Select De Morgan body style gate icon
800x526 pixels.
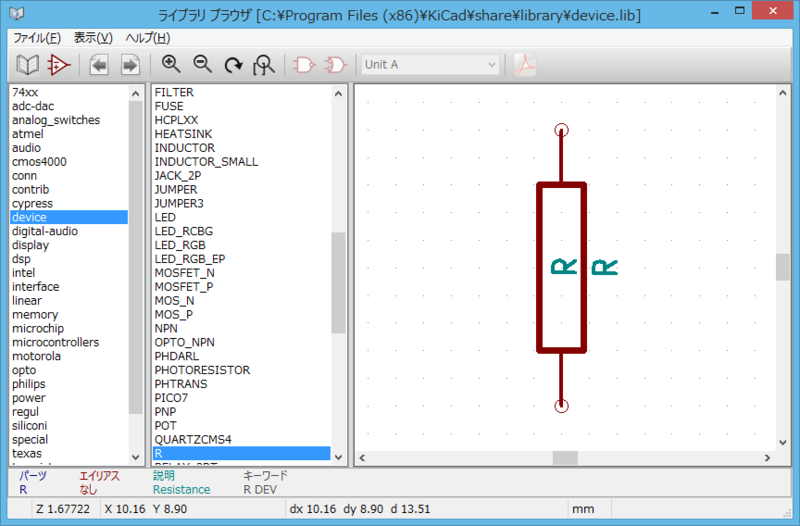(336, 65)
